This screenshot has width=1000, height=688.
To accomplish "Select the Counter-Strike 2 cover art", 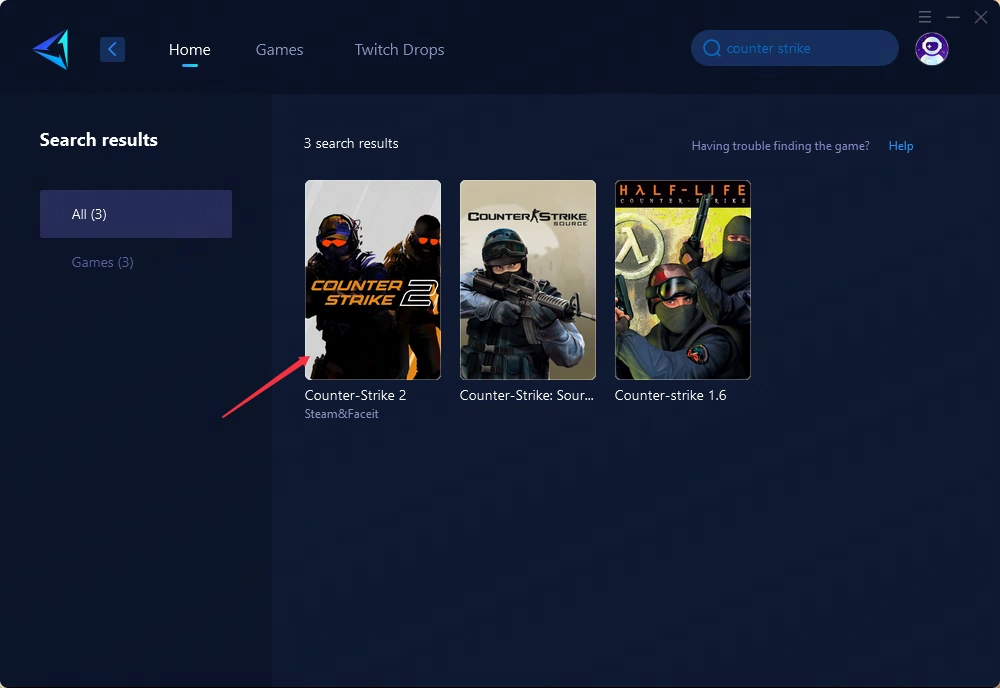I will click(x=373, y=280).
